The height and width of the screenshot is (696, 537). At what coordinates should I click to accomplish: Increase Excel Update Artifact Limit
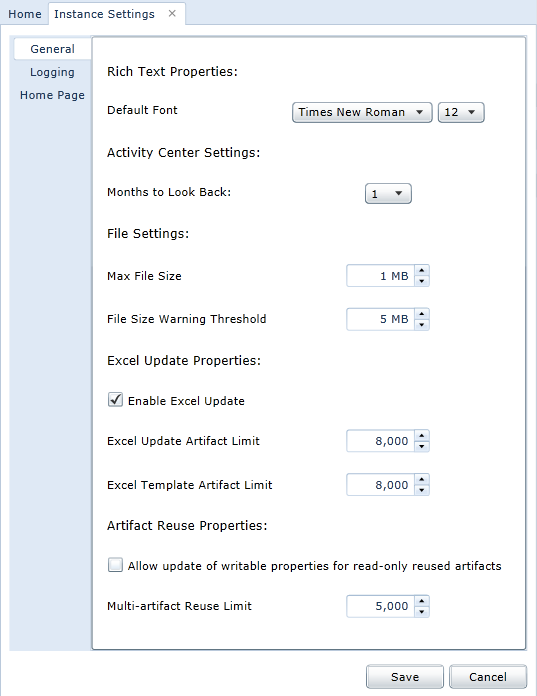pyautogui.click(x=422, y=435)
